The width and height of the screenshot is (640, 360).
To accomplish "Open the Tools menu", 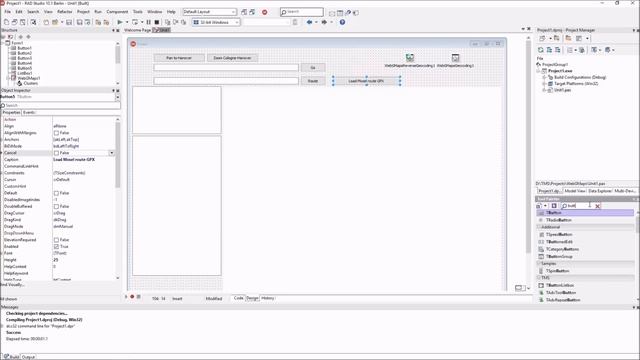I will point(138,12).
